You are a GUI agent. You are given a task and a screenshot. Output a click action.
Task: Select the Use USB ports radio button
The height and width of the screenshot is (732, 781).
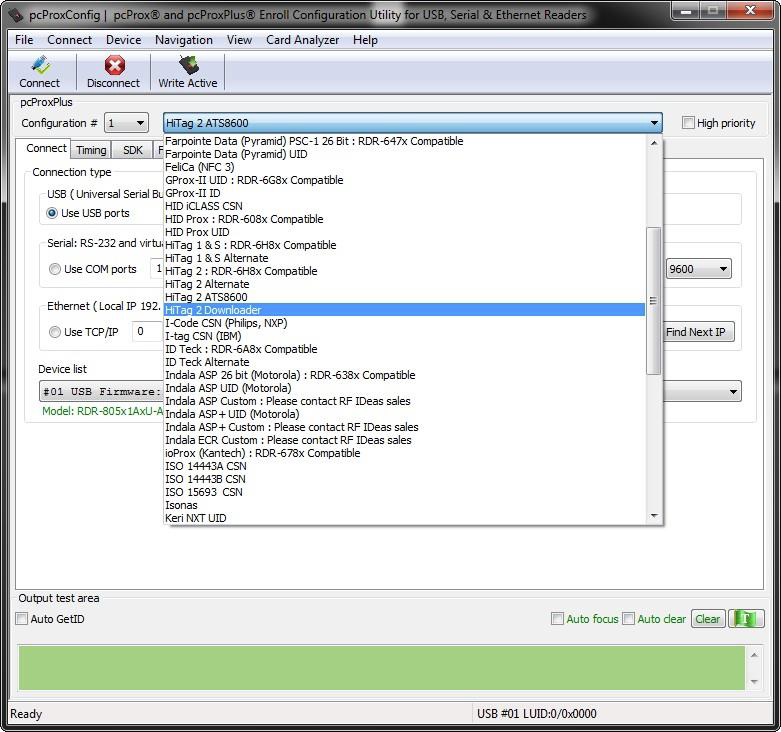pyautogui.click(x=54, y=213)
